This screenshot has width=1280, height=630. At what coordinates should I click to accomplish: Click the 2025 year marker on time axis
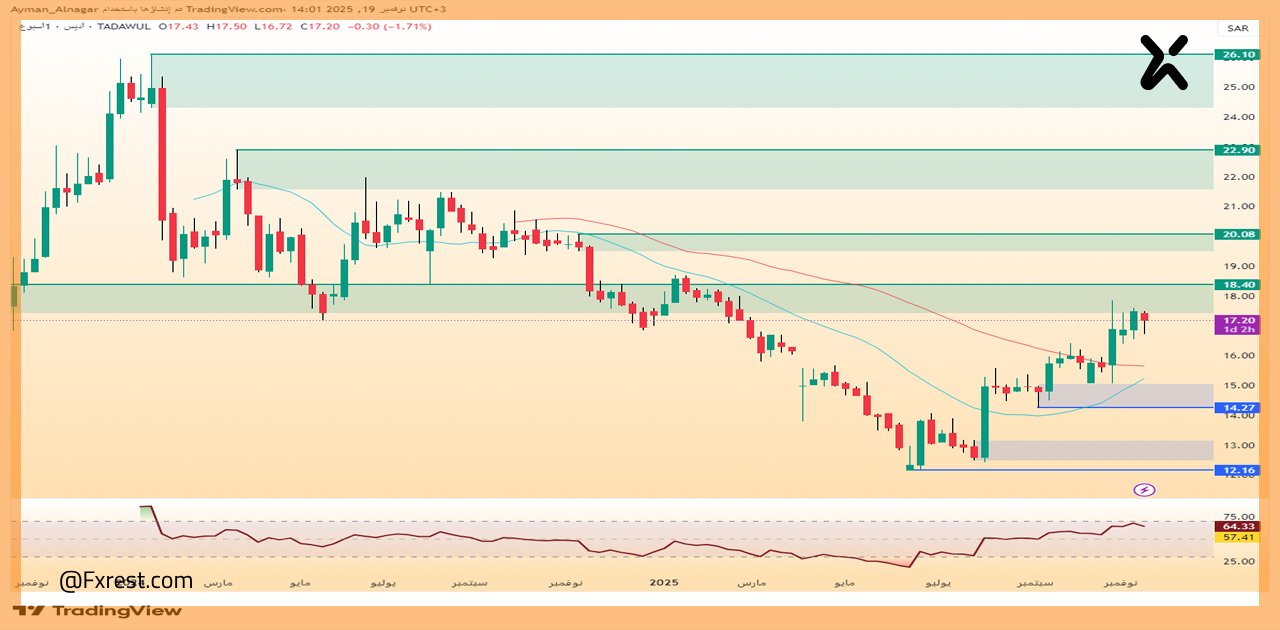(664, 582)
